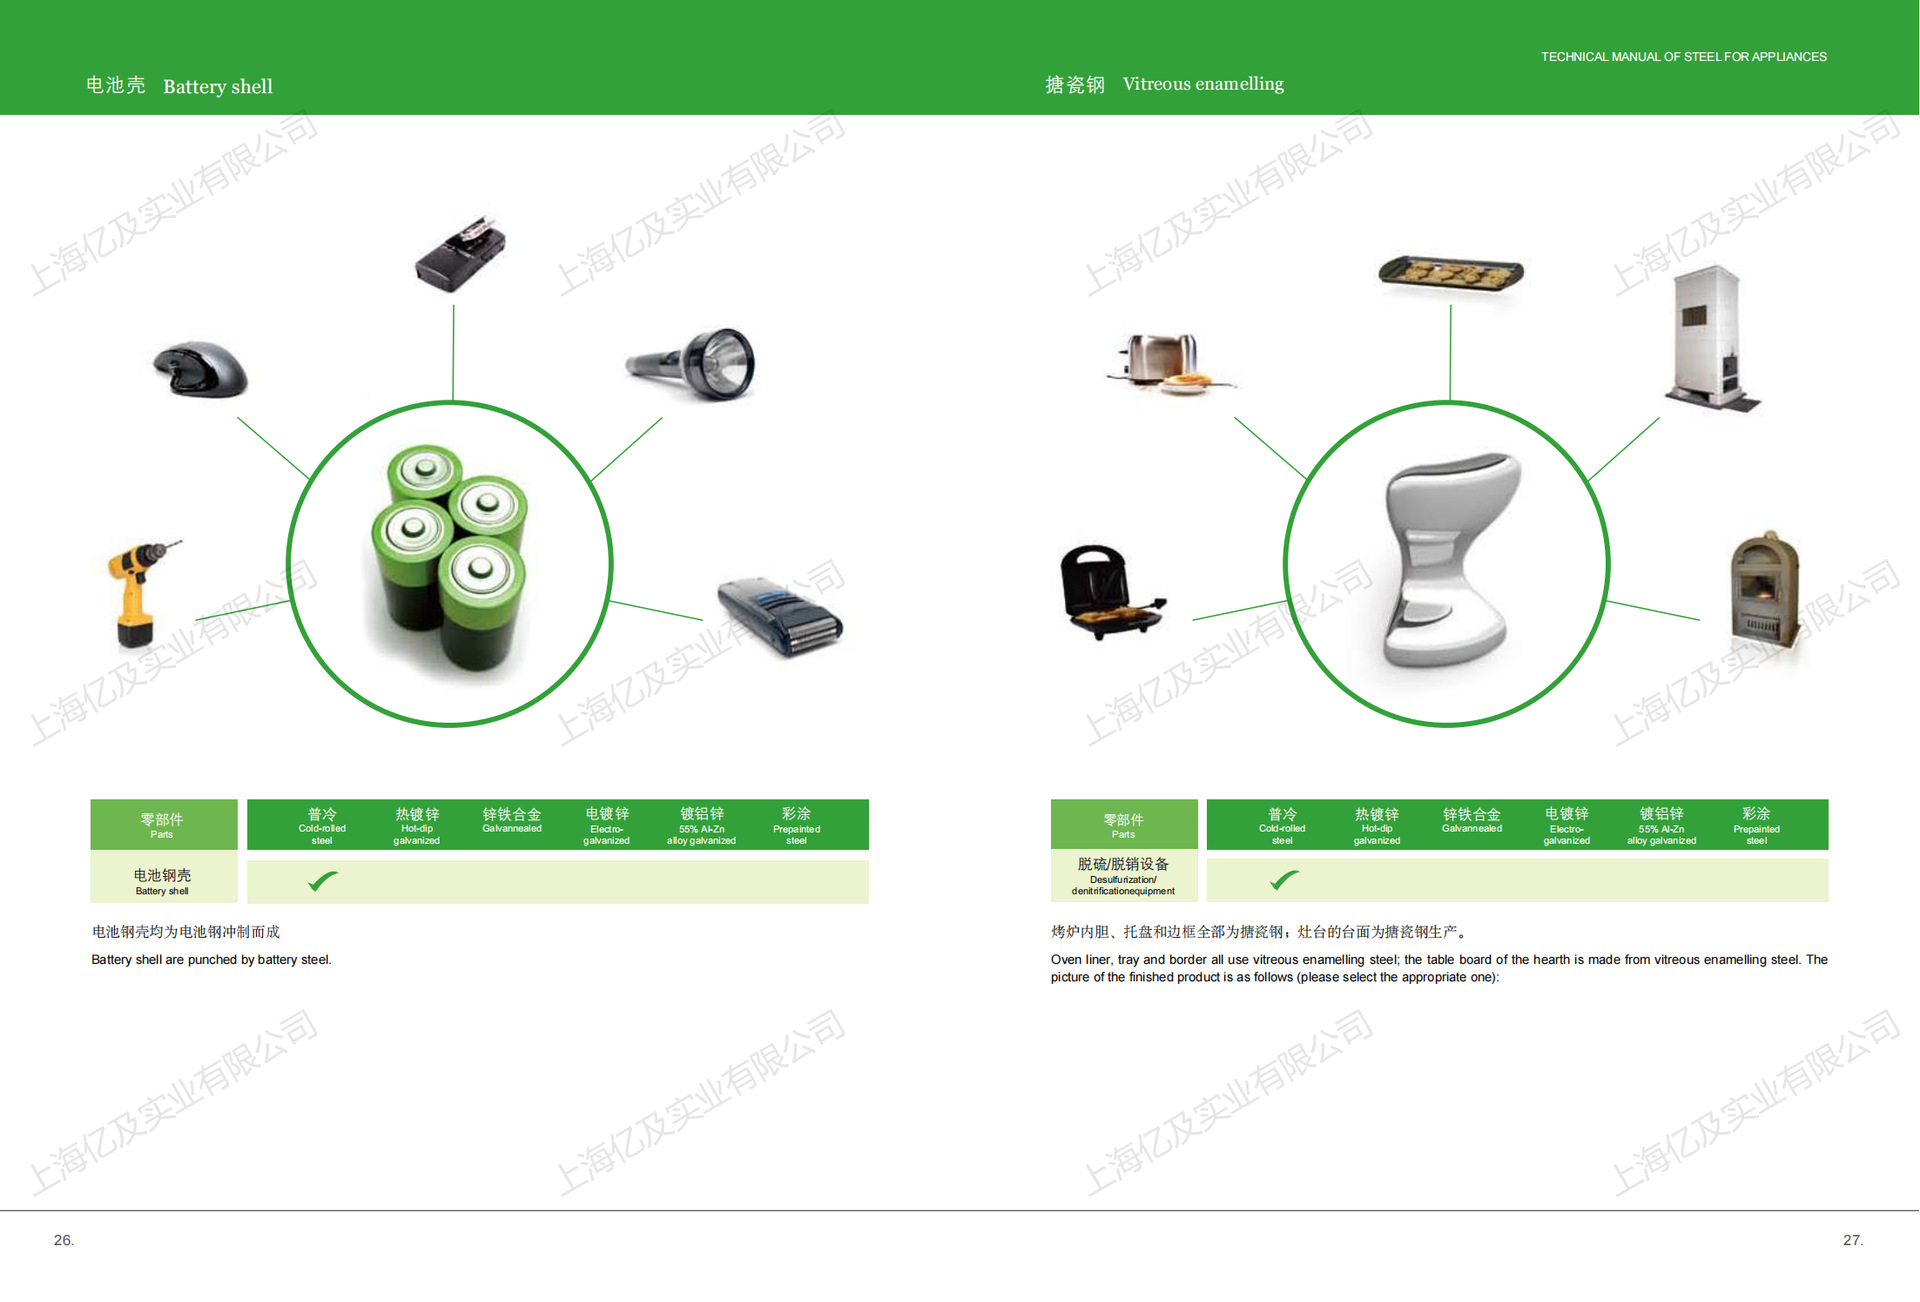Screen dimensions: 1920x1302
Task: Click the Desulfurization equipment row label
Action: (x=1123, y=876)
